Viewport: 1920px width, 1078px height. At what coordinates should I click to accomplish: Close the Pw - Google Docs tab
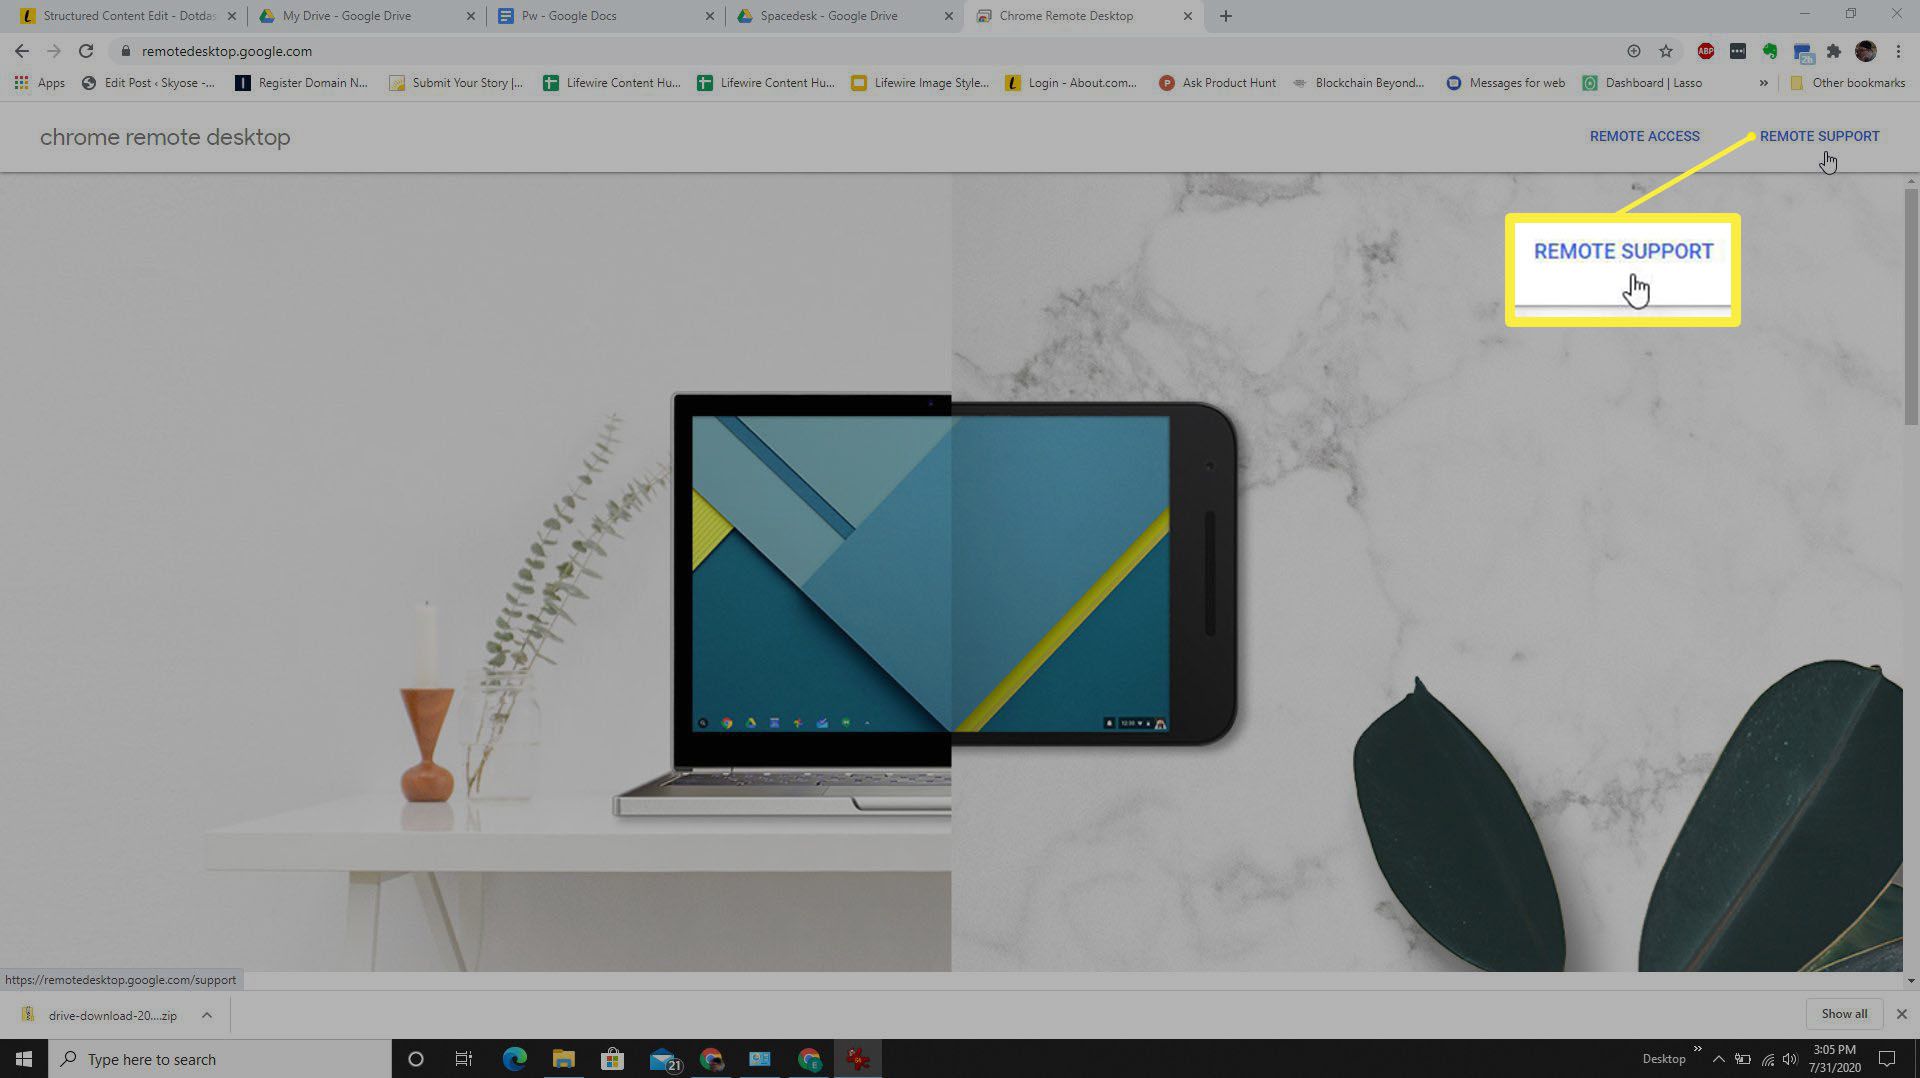coord(710,16)
